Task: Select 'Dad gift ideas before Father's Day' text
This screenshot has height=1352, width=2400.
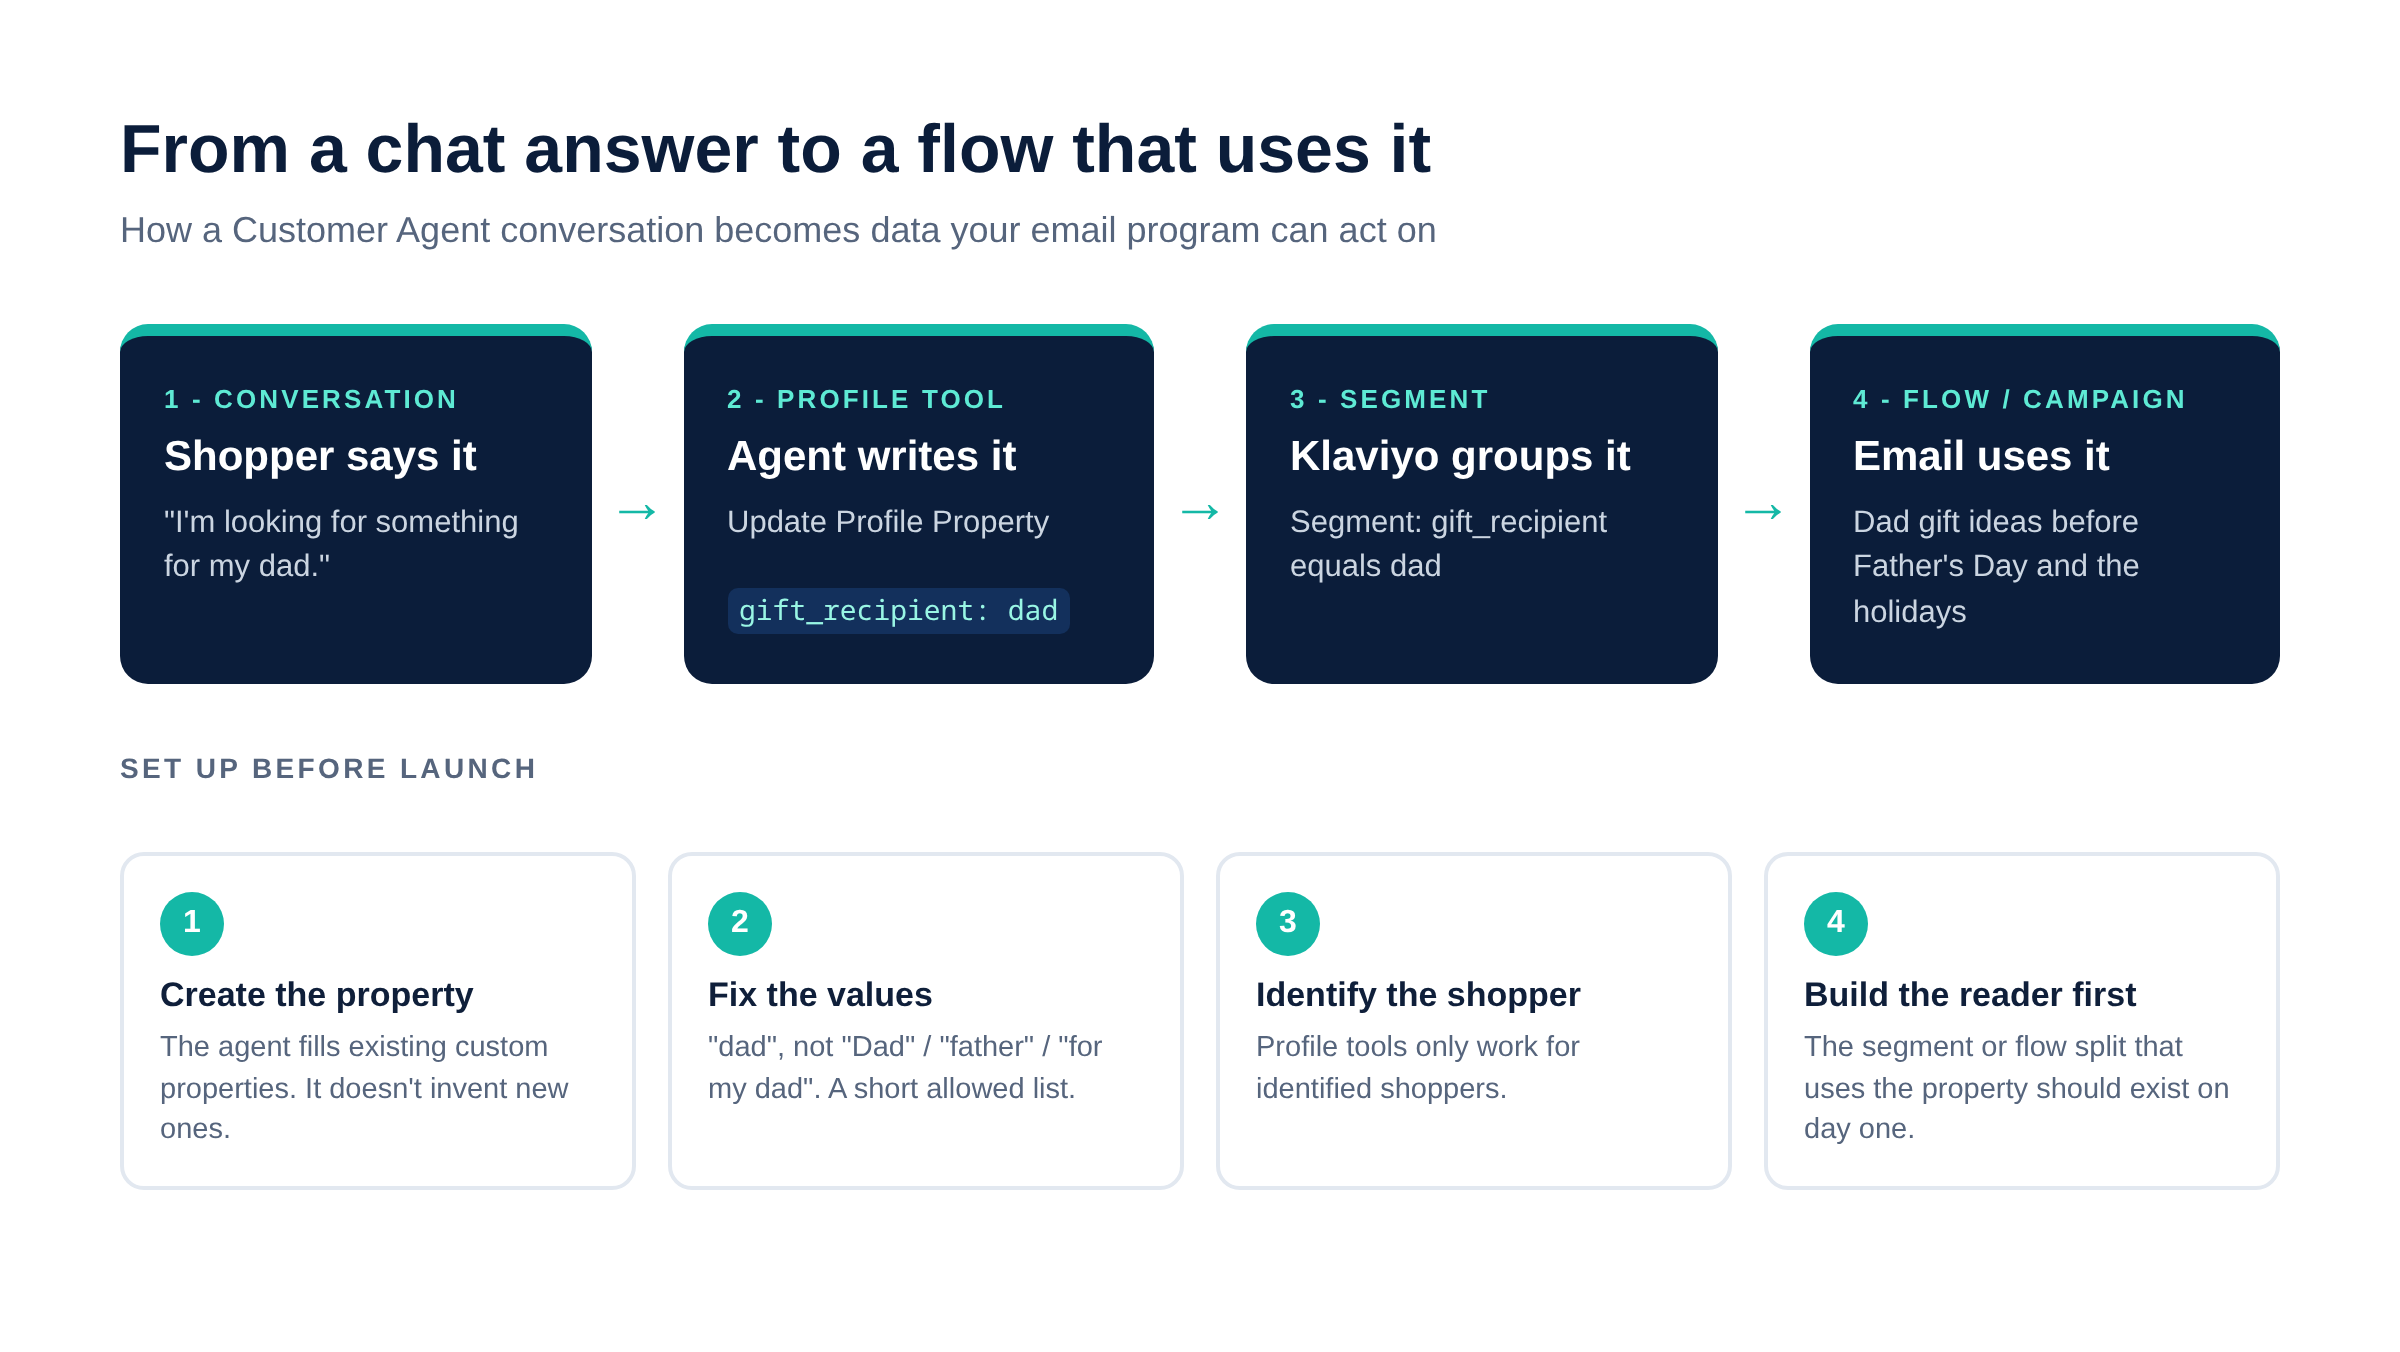Action: click(1996, 566)
